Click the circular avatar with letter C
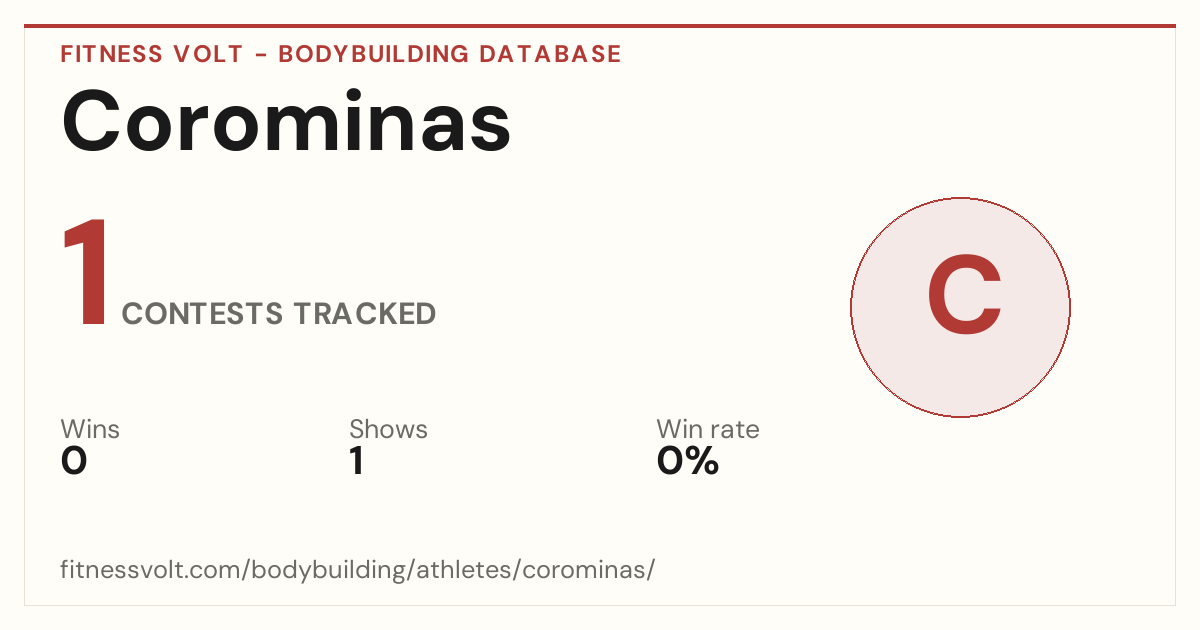 pyautogui.click(x=960, y=307)
